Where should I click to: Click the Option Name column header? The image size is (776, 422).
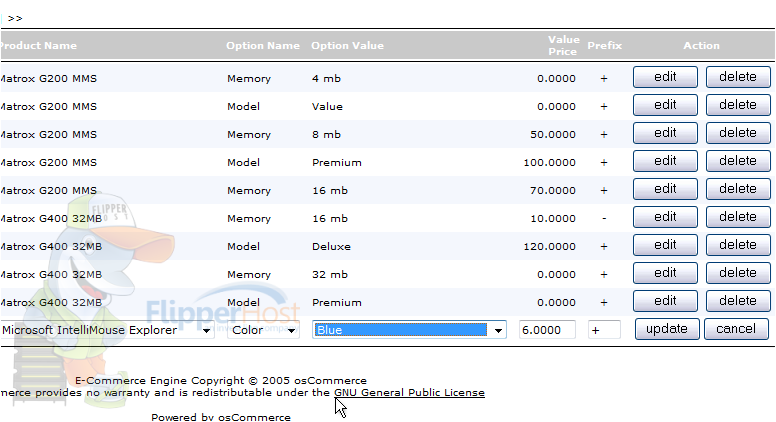263,46
